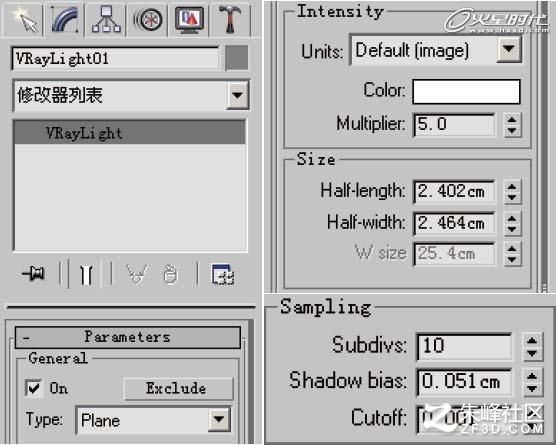
Task: Click the Exclude button
Action: pos(178,388)
